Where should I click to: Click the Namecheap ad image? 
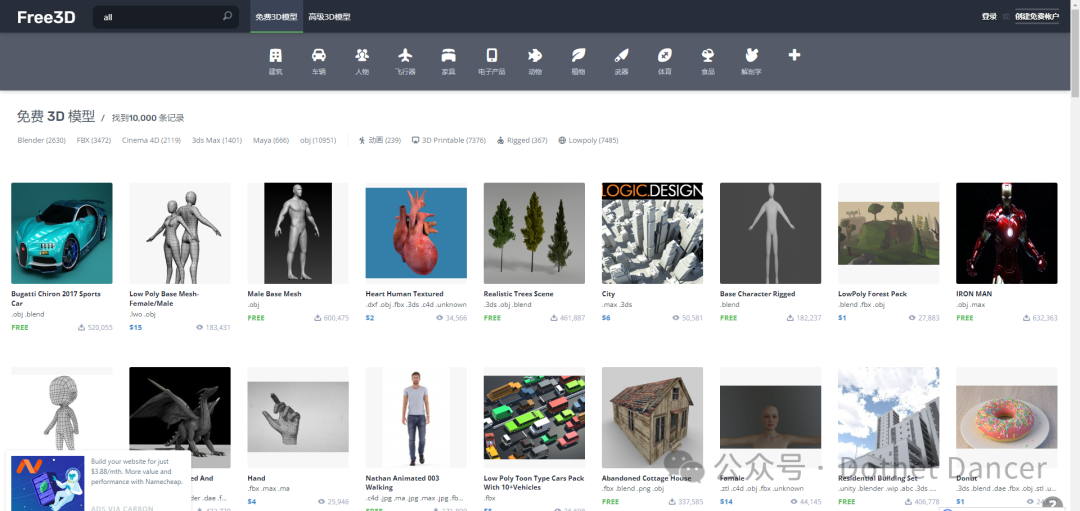point(48,482)
